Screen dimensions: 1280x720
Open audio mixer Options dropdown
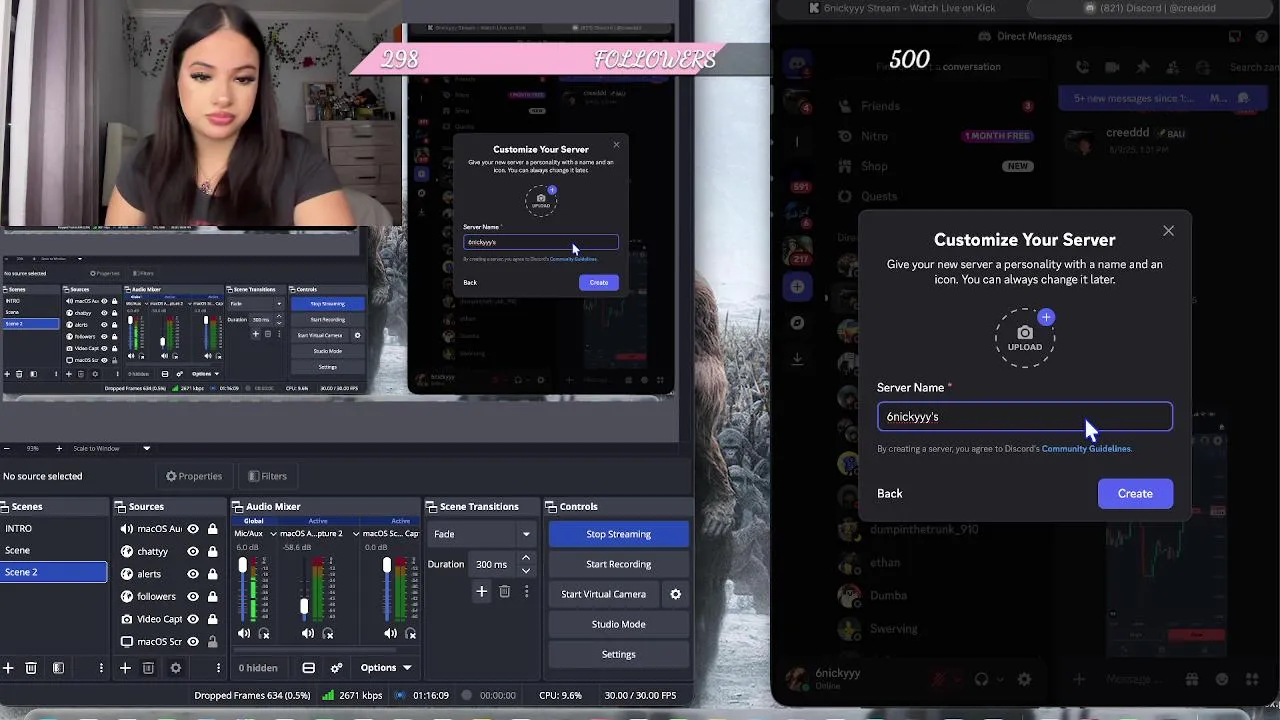point(385,668)
